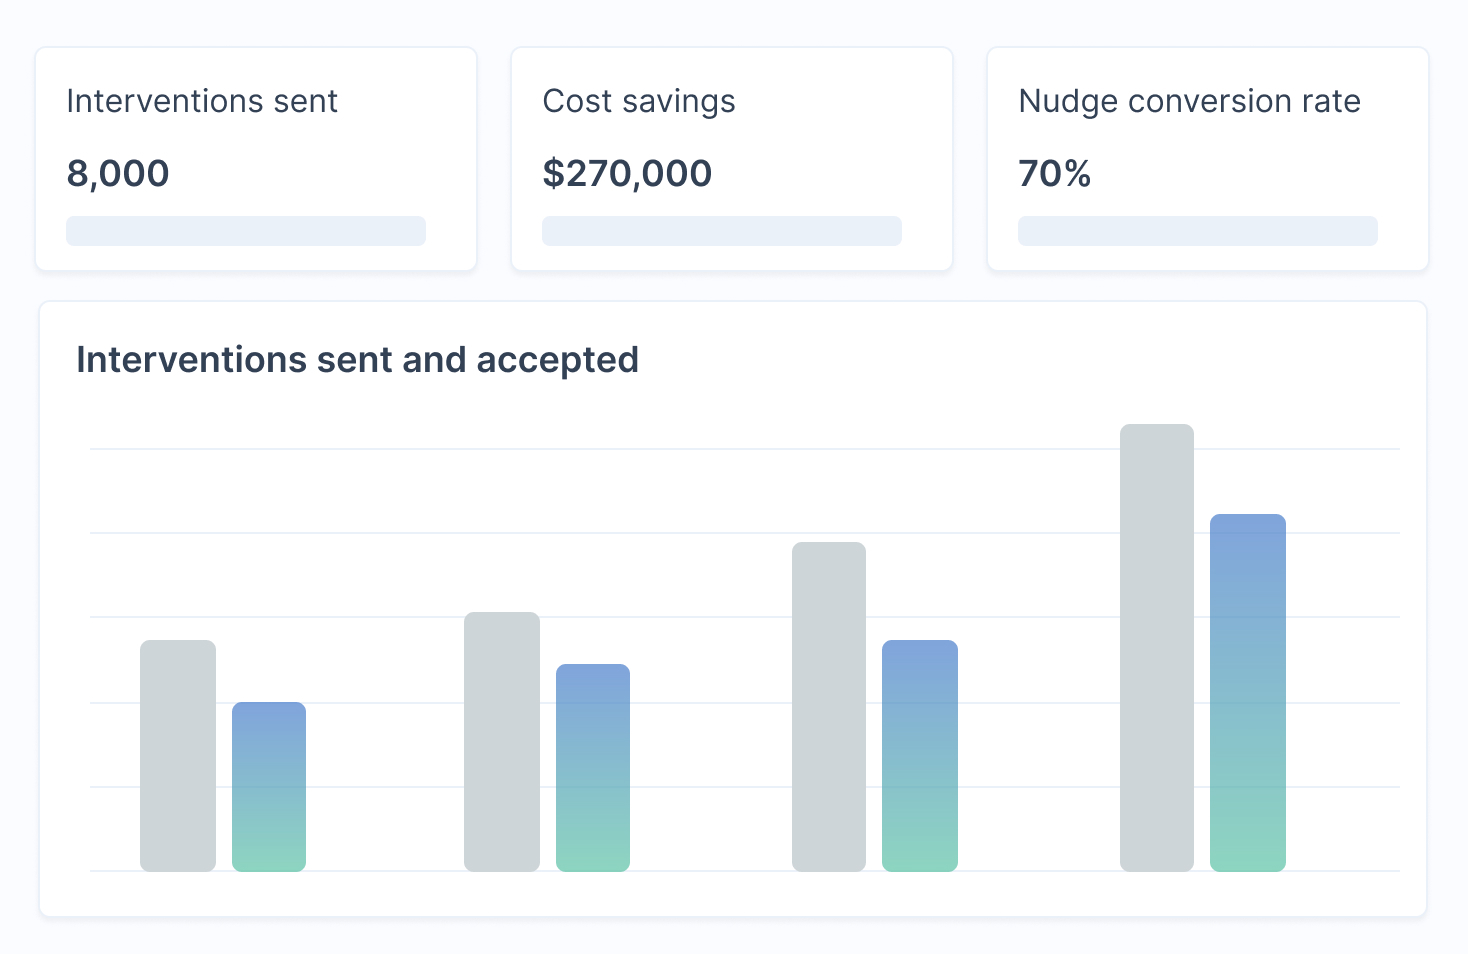Screen dimensions: 1468x954
Task: Click the $270,000 savings value
Action: [627, 173]
